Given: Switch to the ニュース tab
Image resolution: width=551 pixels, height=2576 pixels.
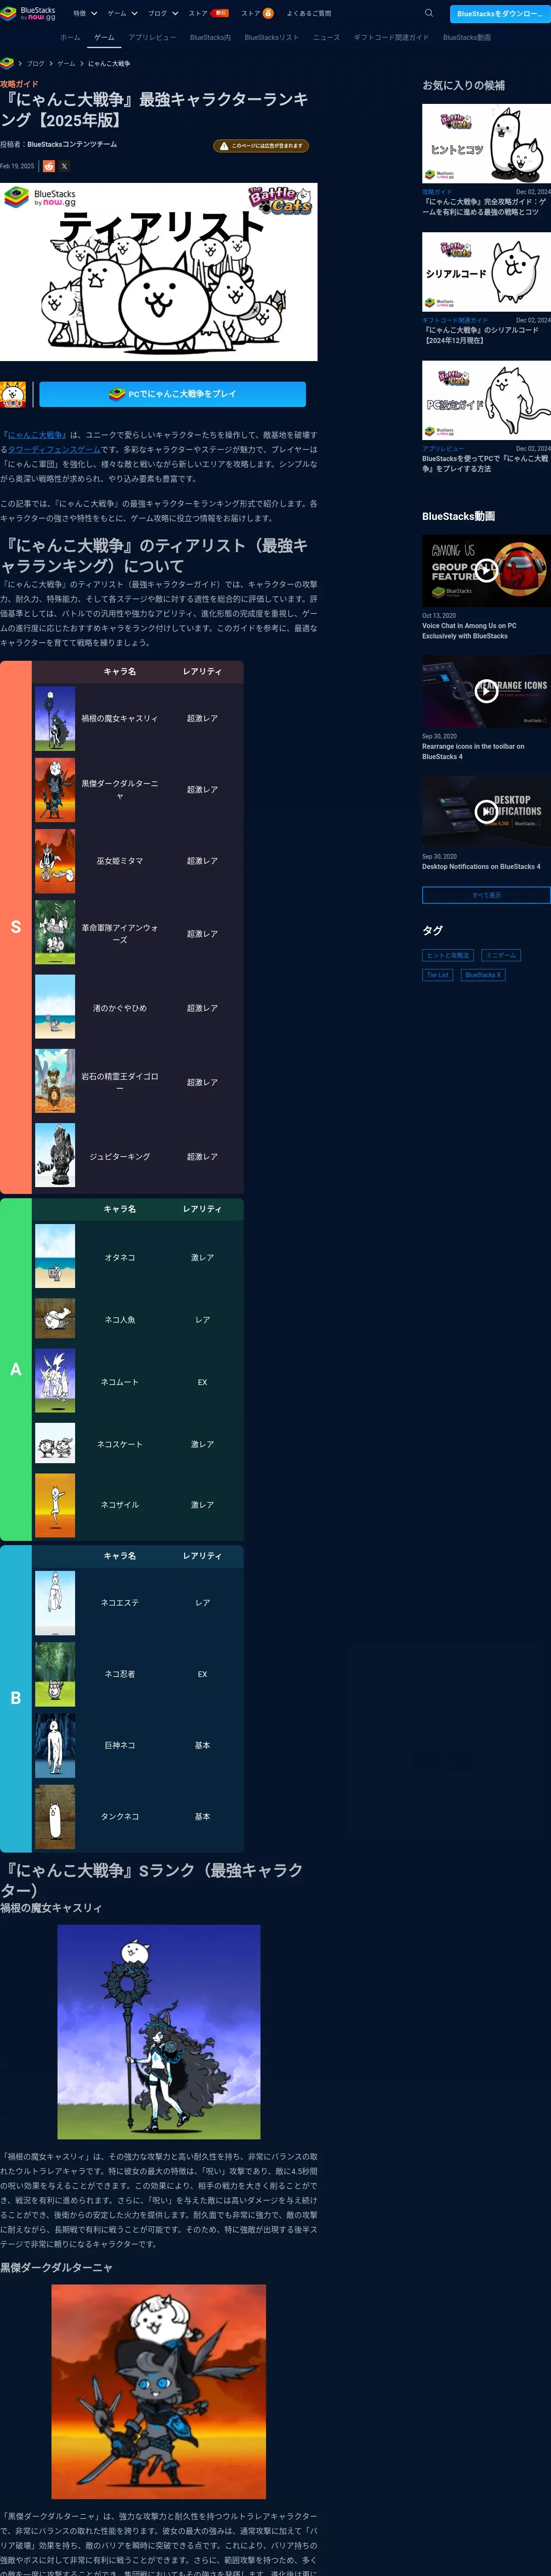Looking at the screenshot, I should [x=326, y=37].
